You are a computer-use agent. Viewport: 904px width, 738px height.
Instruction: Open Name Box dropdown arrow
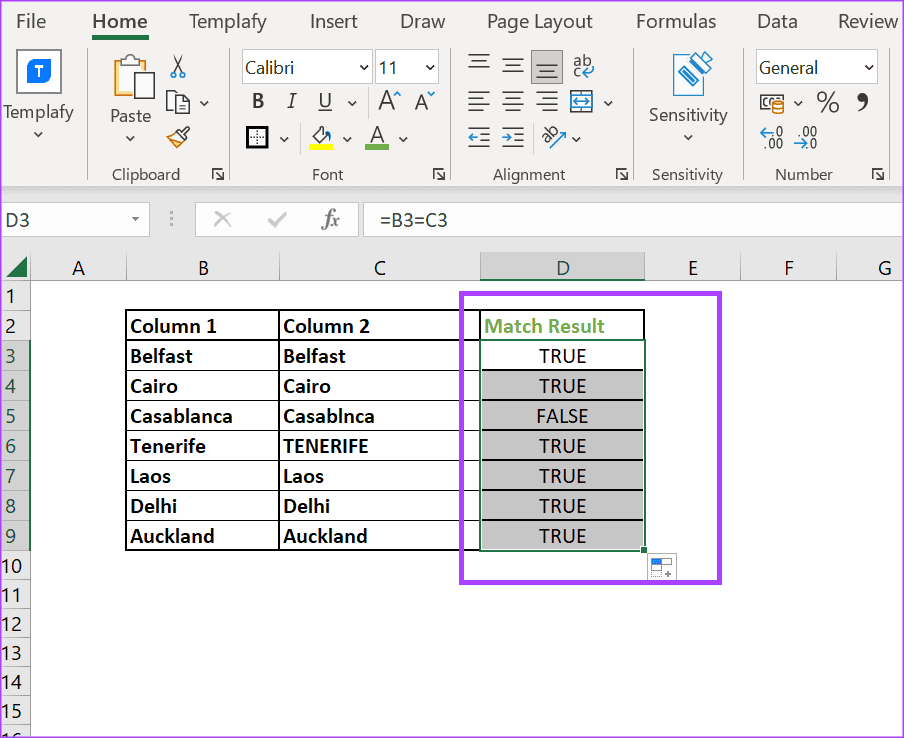click(x=135, y=219)
